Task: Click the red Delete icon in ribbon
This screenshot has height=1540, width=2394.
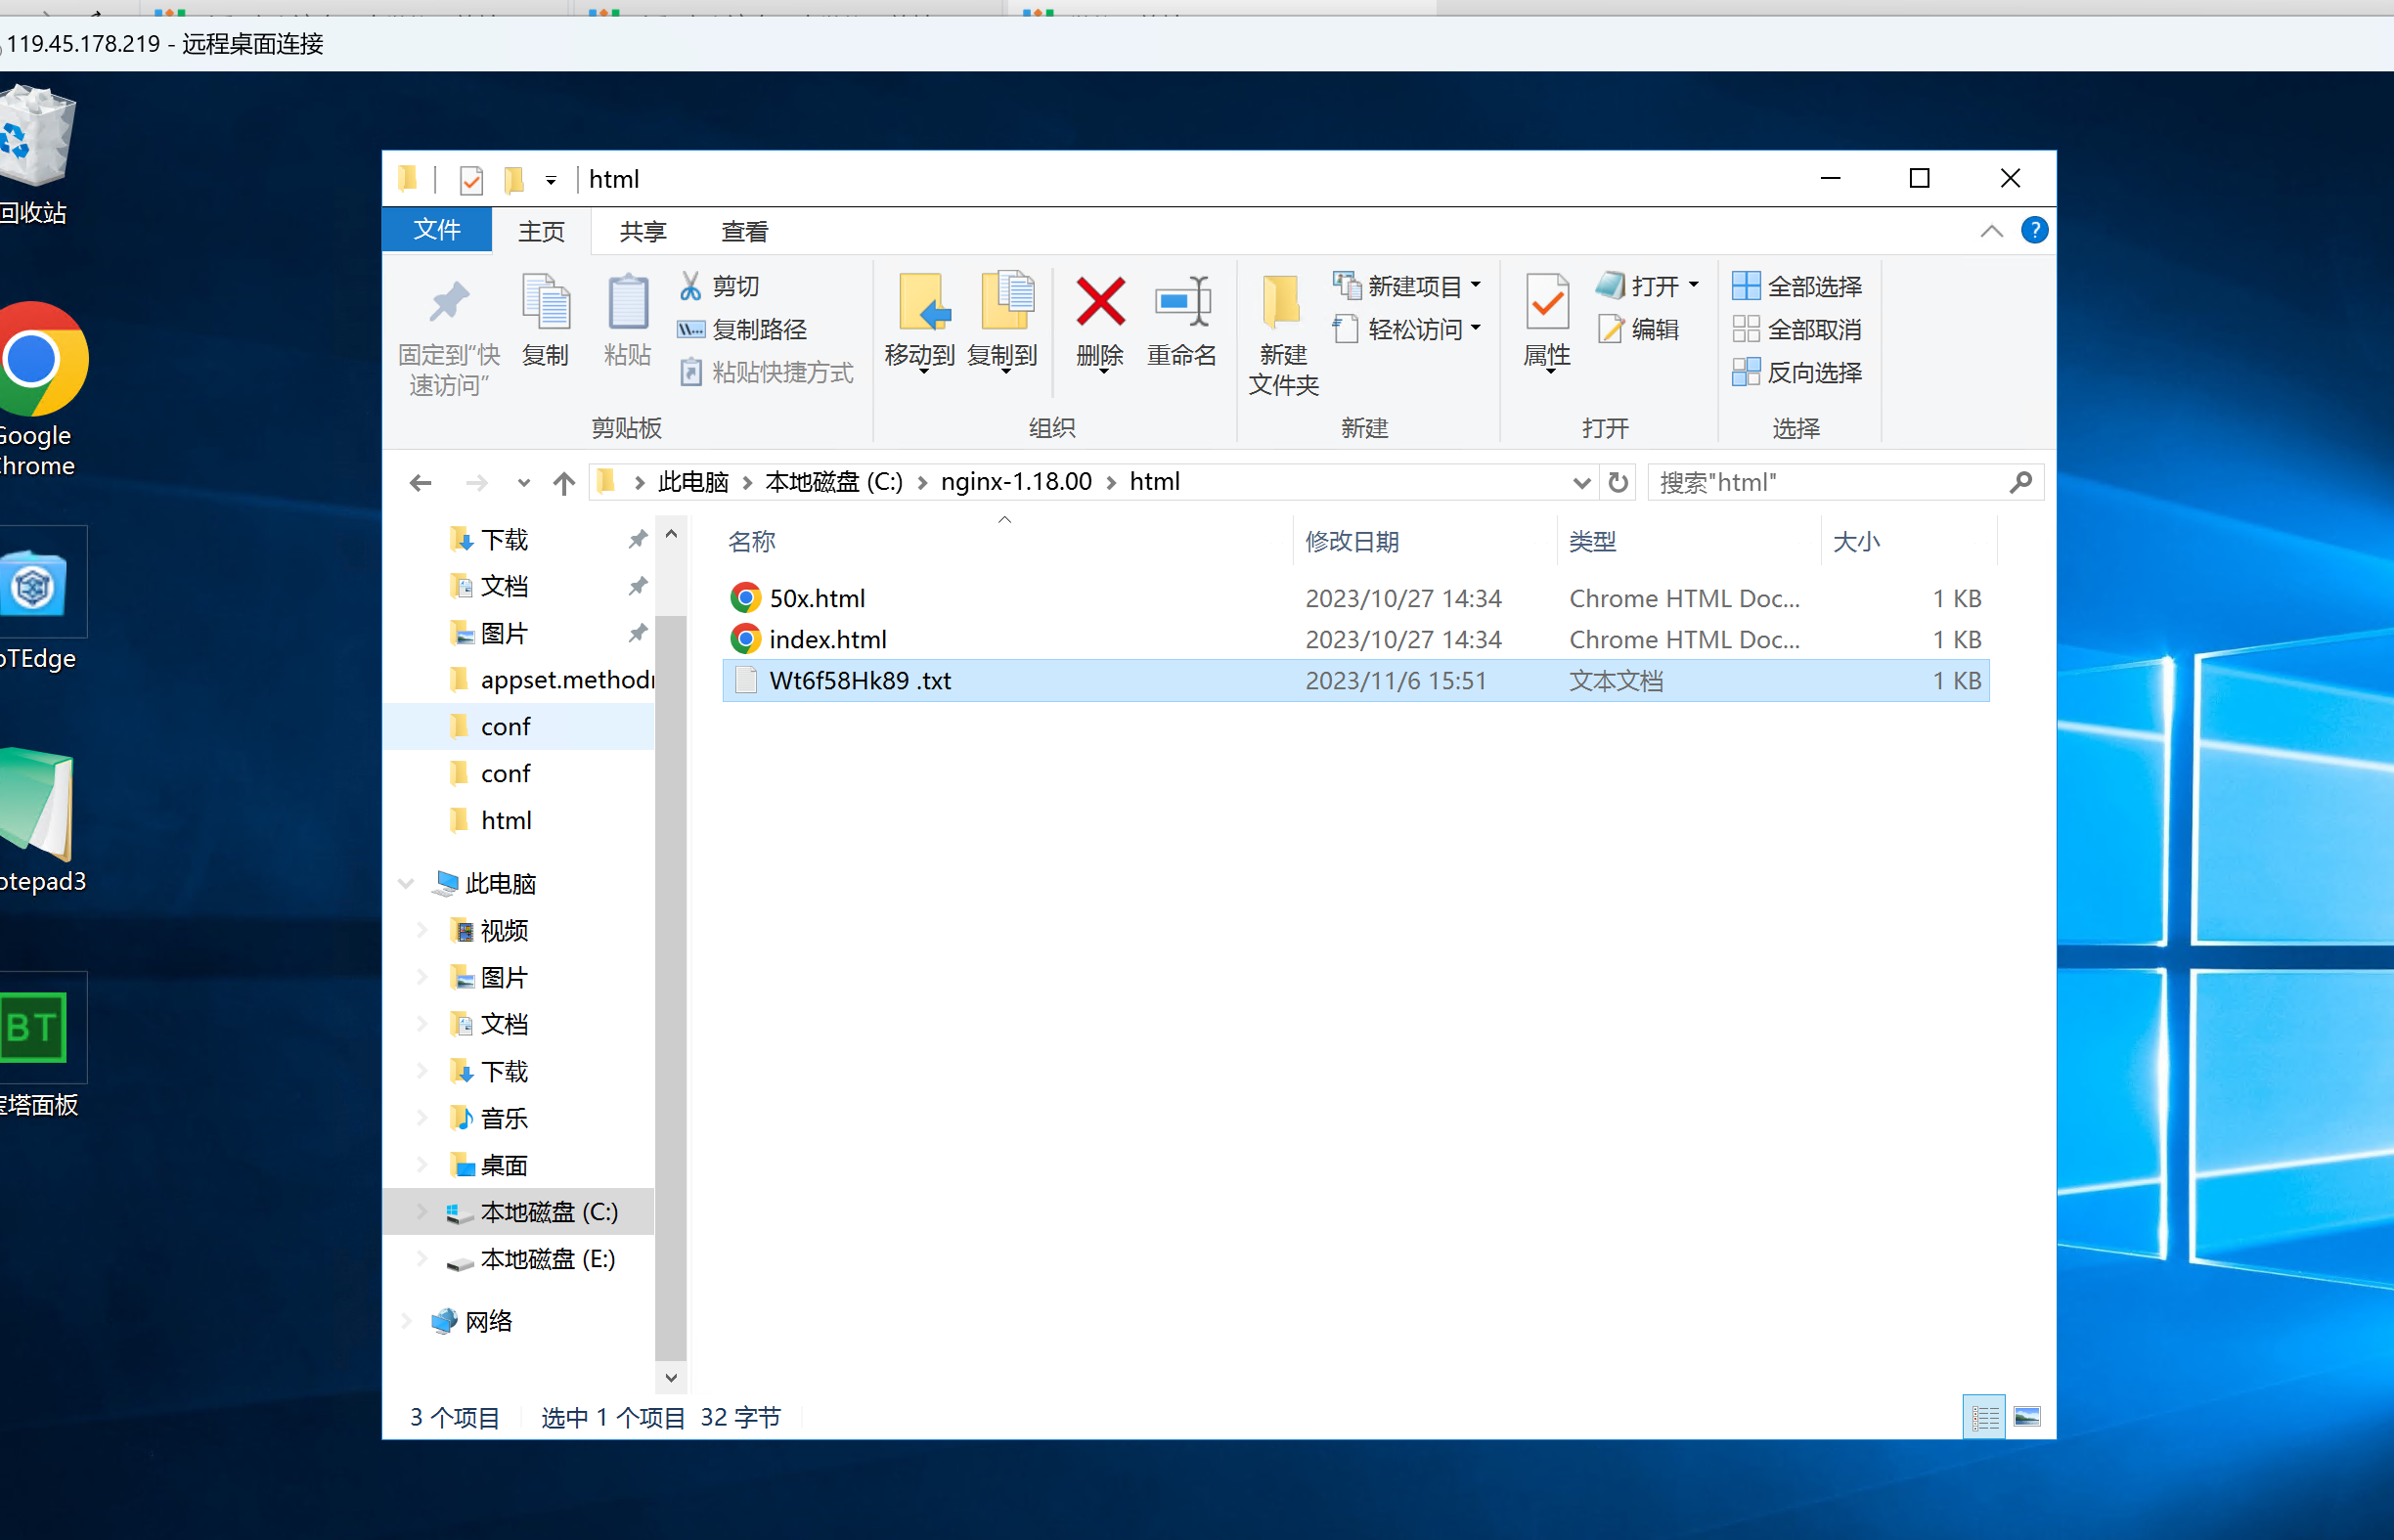Action: point(1100,303)
